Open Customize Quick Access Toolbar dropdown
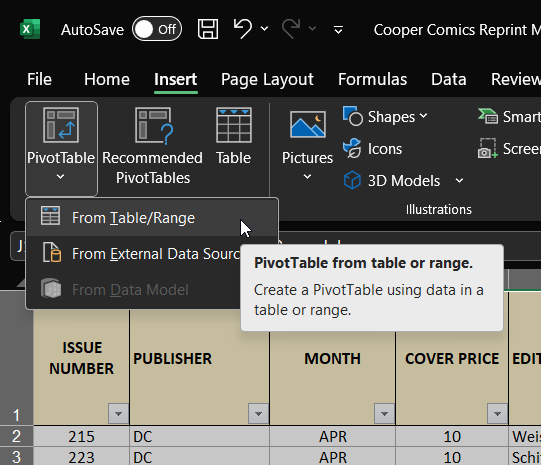 [x=338, y=30]
